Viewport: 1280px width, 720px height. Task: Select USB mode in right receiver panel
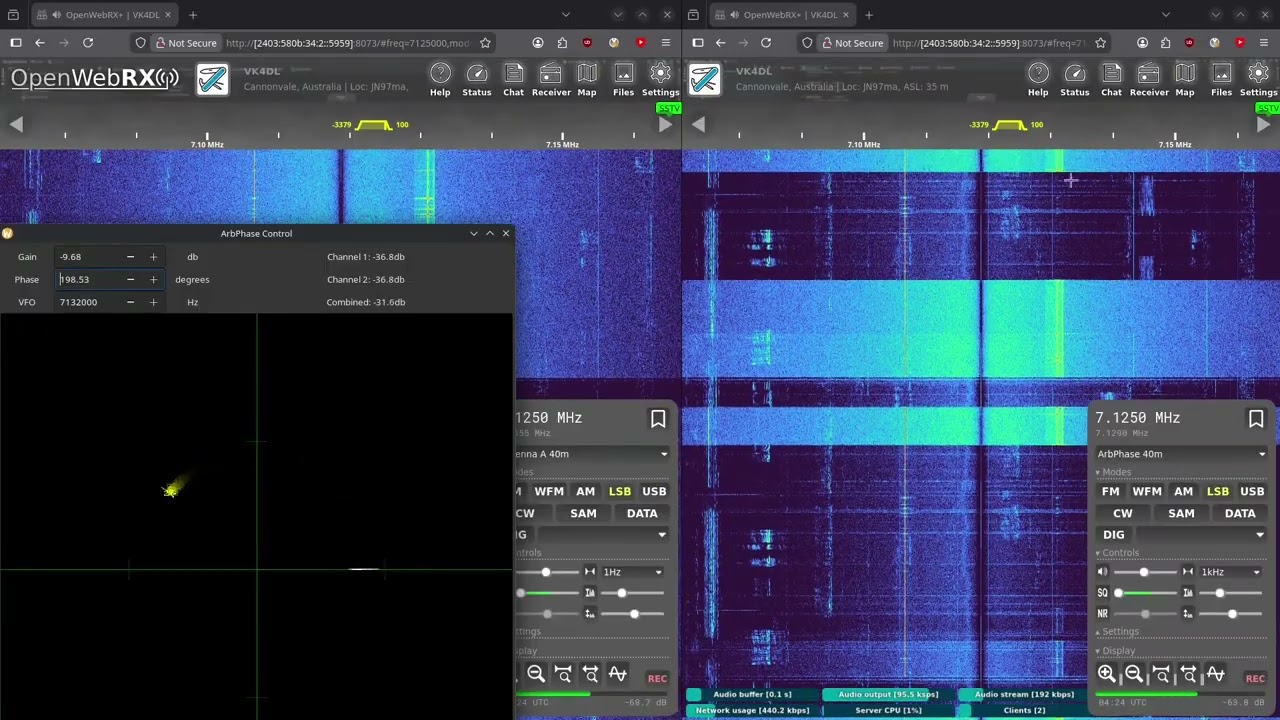click(x=1252, y=491)
